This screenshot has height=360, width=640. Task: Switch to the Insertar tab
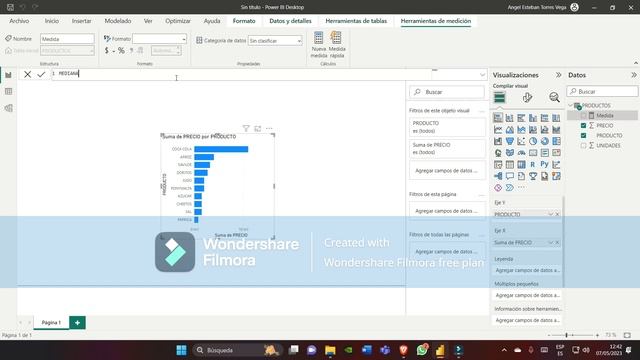[82, 21]
